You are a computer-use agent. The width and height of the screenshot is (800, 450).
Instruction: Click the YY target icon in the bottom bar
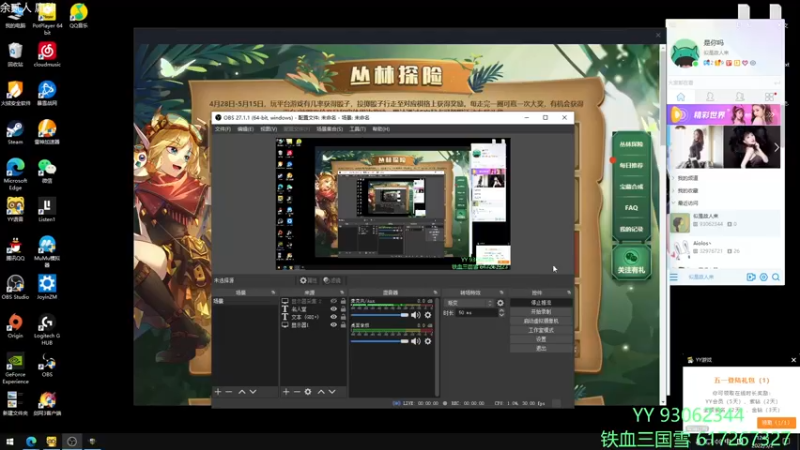pyautogui.click(x=763, y=277)
